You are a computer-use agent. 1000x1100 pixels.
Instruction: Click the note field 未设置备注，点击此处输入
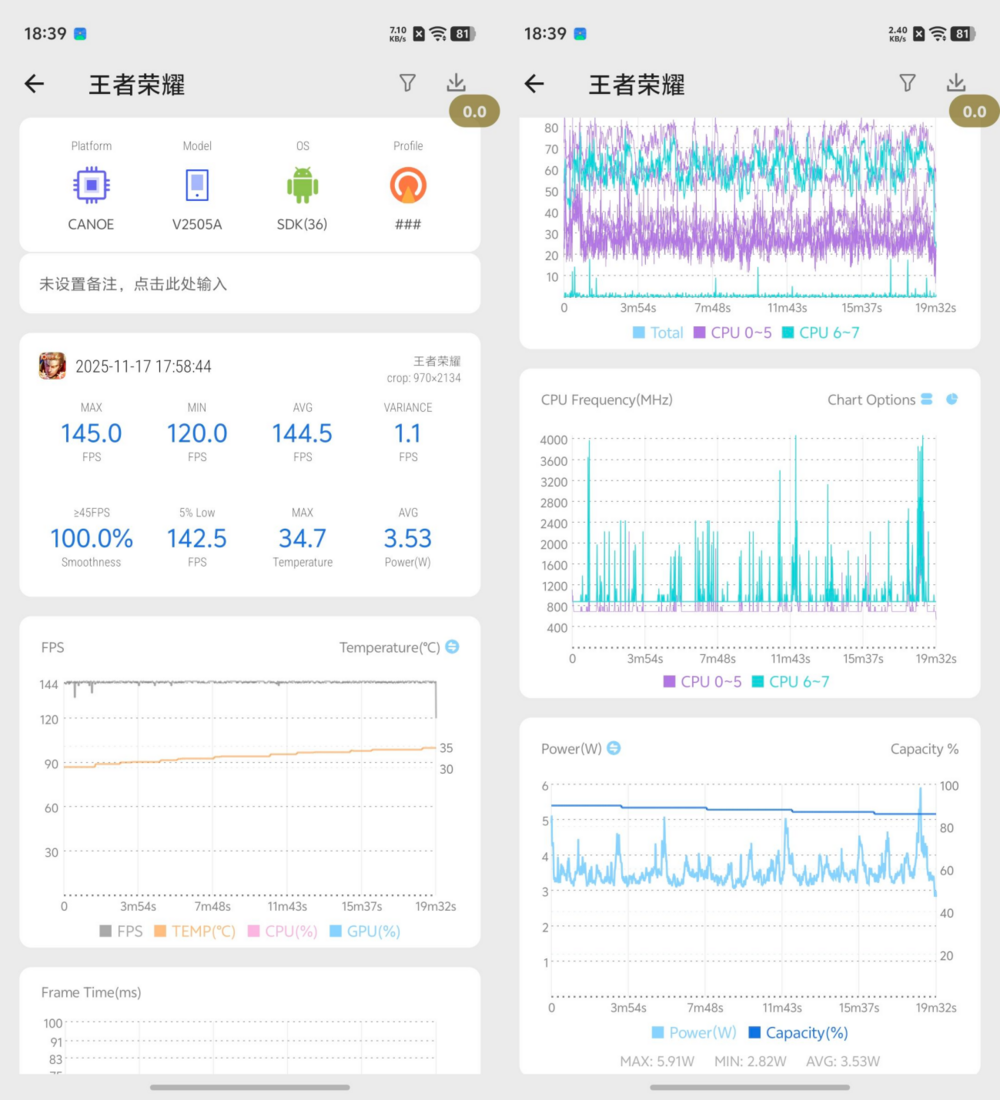click(x=133, y=284)
